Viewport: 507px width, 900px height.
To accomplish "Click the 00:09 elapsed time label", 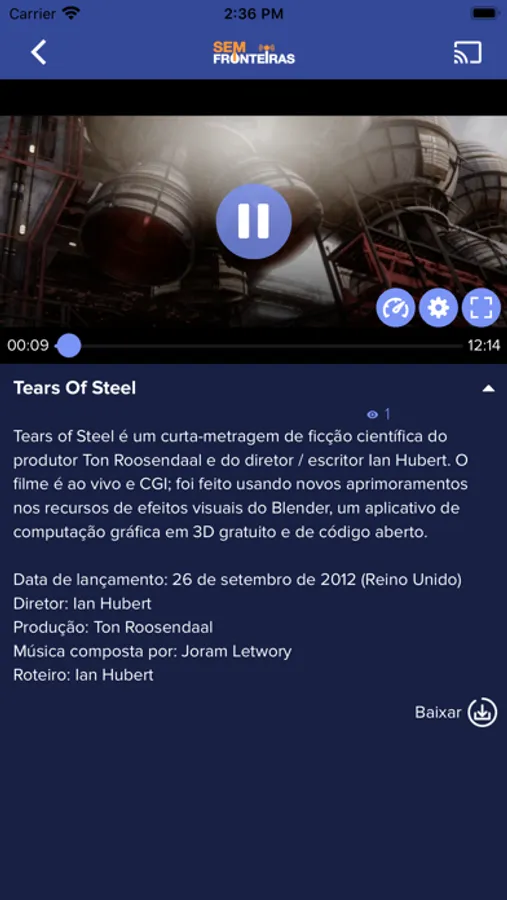I will click(x=28, y=346).
